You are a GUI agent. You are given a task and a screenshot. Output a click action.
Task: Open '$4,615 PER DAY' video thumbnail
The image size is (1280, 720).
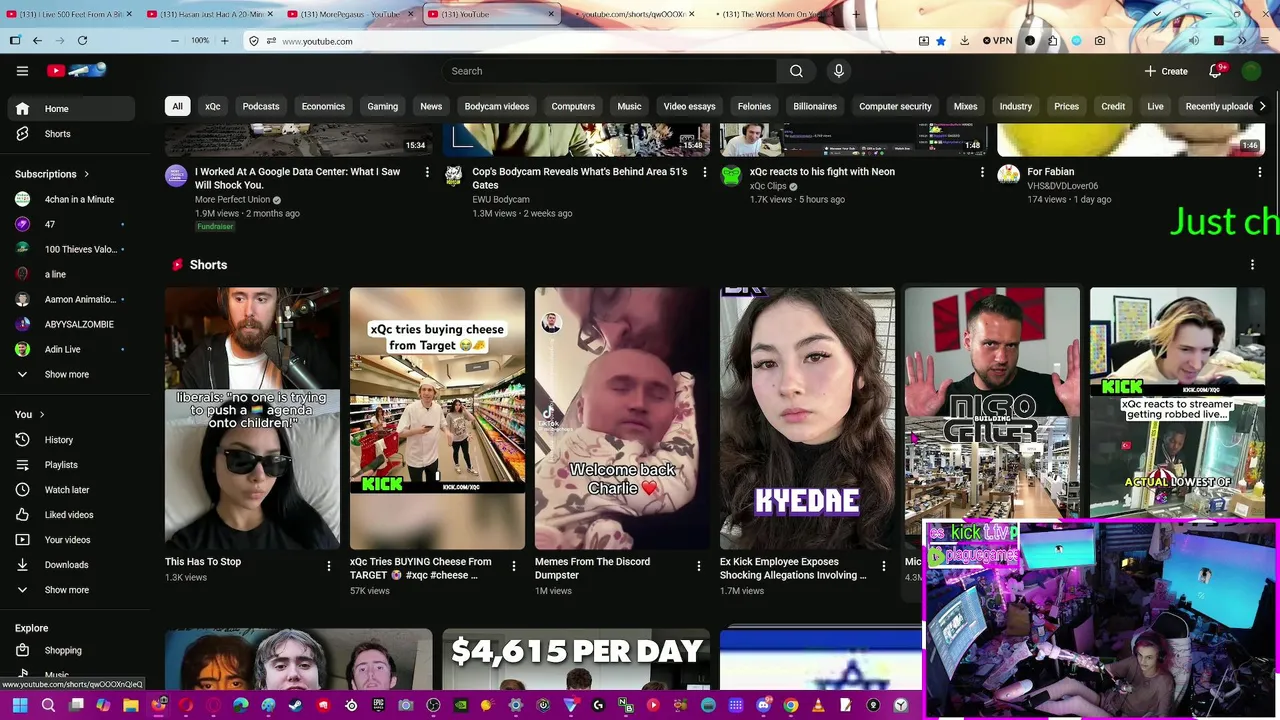(576, 660)
